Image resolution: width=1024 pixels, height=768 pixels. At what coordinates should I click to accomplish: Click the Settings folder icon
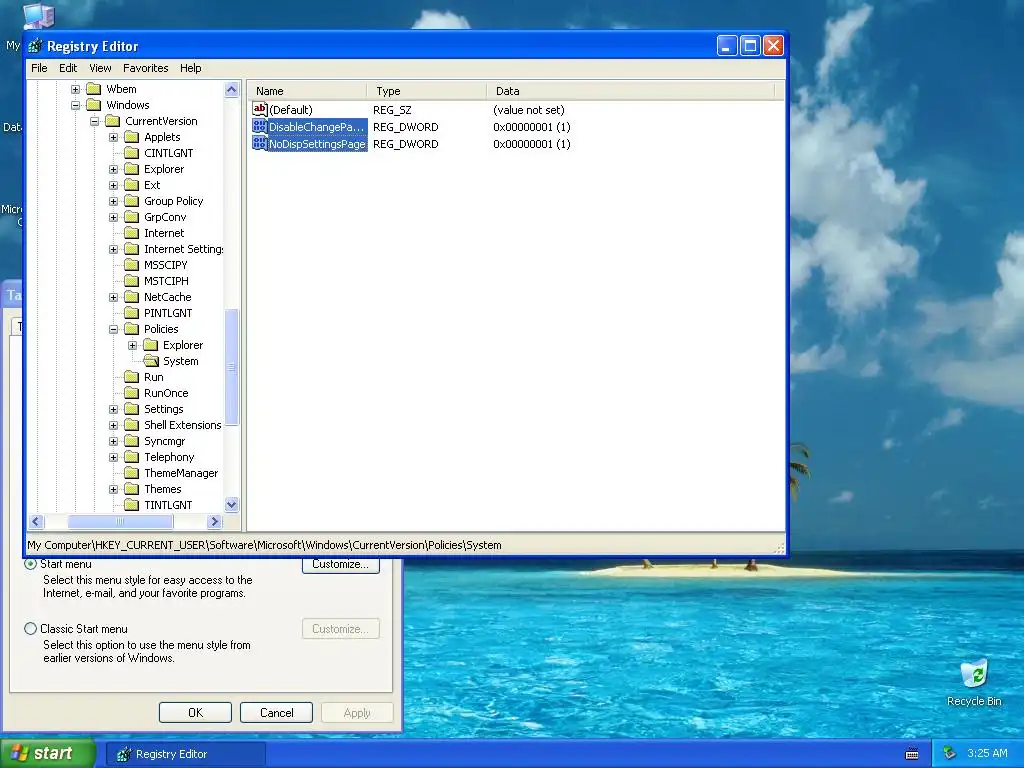132,409
